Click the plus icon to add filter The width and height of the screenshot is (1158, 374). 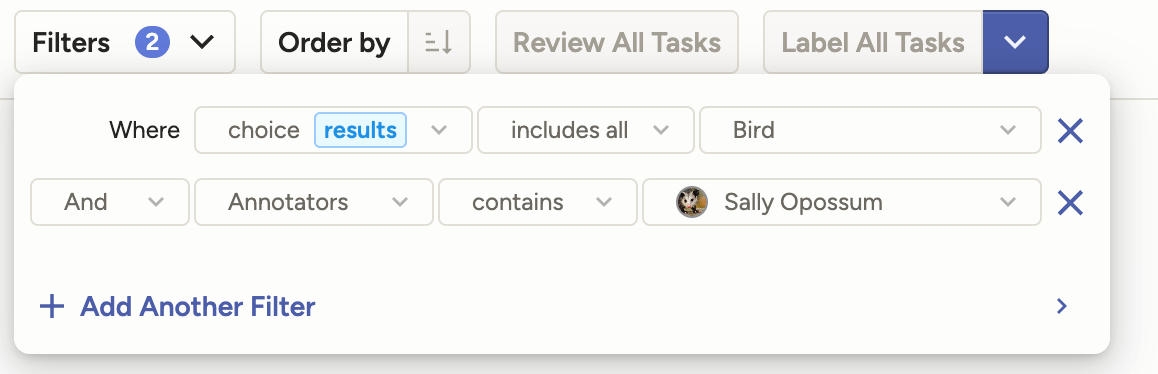click(x=52, y=306)
